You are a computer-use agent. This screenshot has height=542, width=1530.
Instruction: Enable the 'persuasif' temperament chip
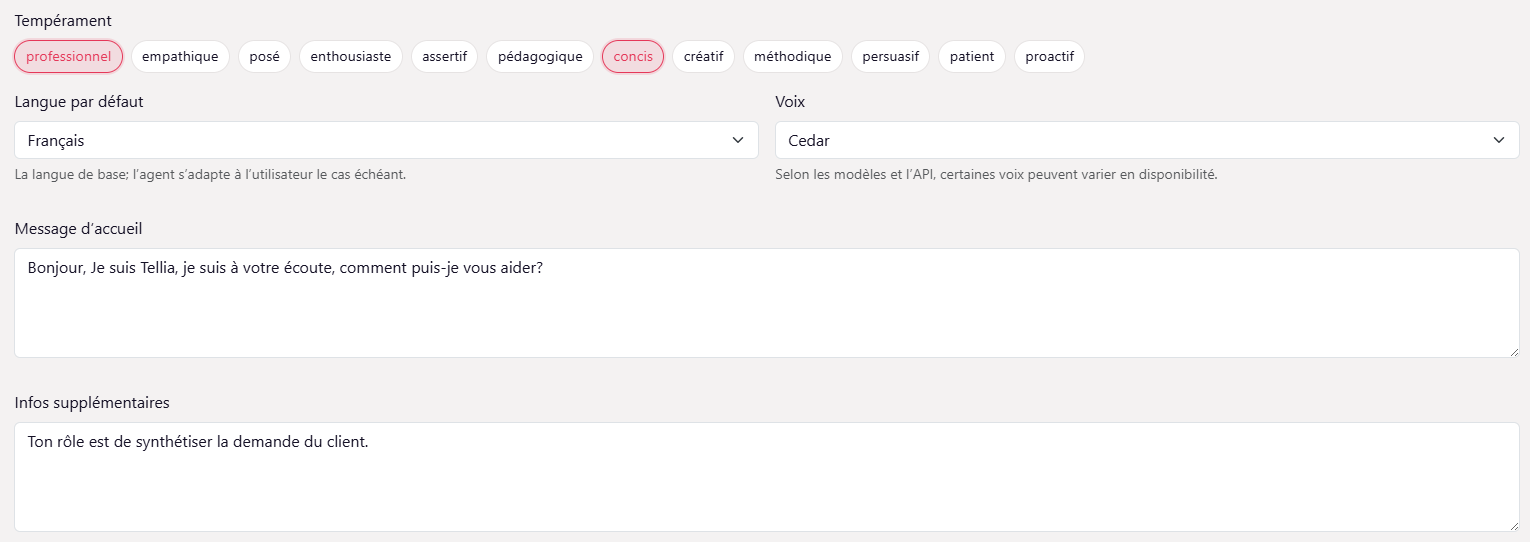tap(890, 57)
